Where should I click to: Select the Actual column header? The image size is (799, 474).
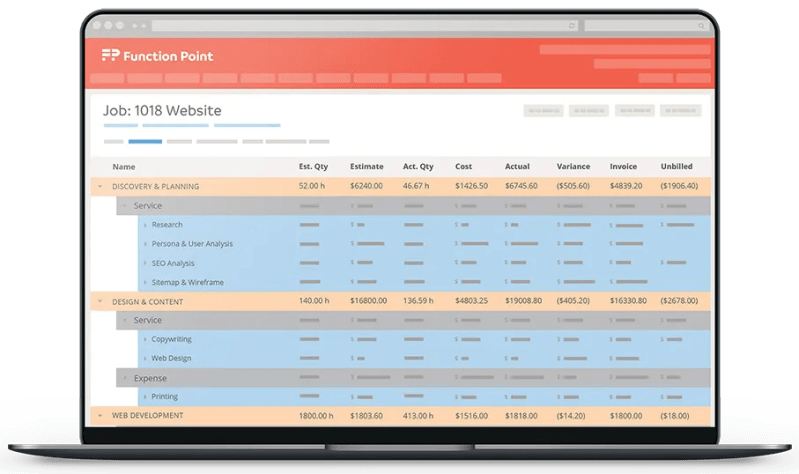(517, 167)
